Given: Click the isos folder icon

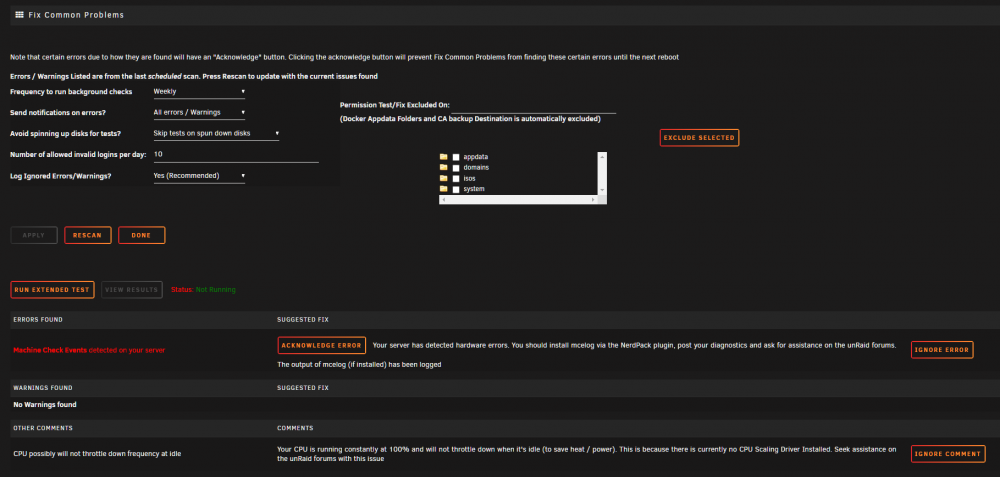Looking at the screenshot, I should [x=444, y=179].
